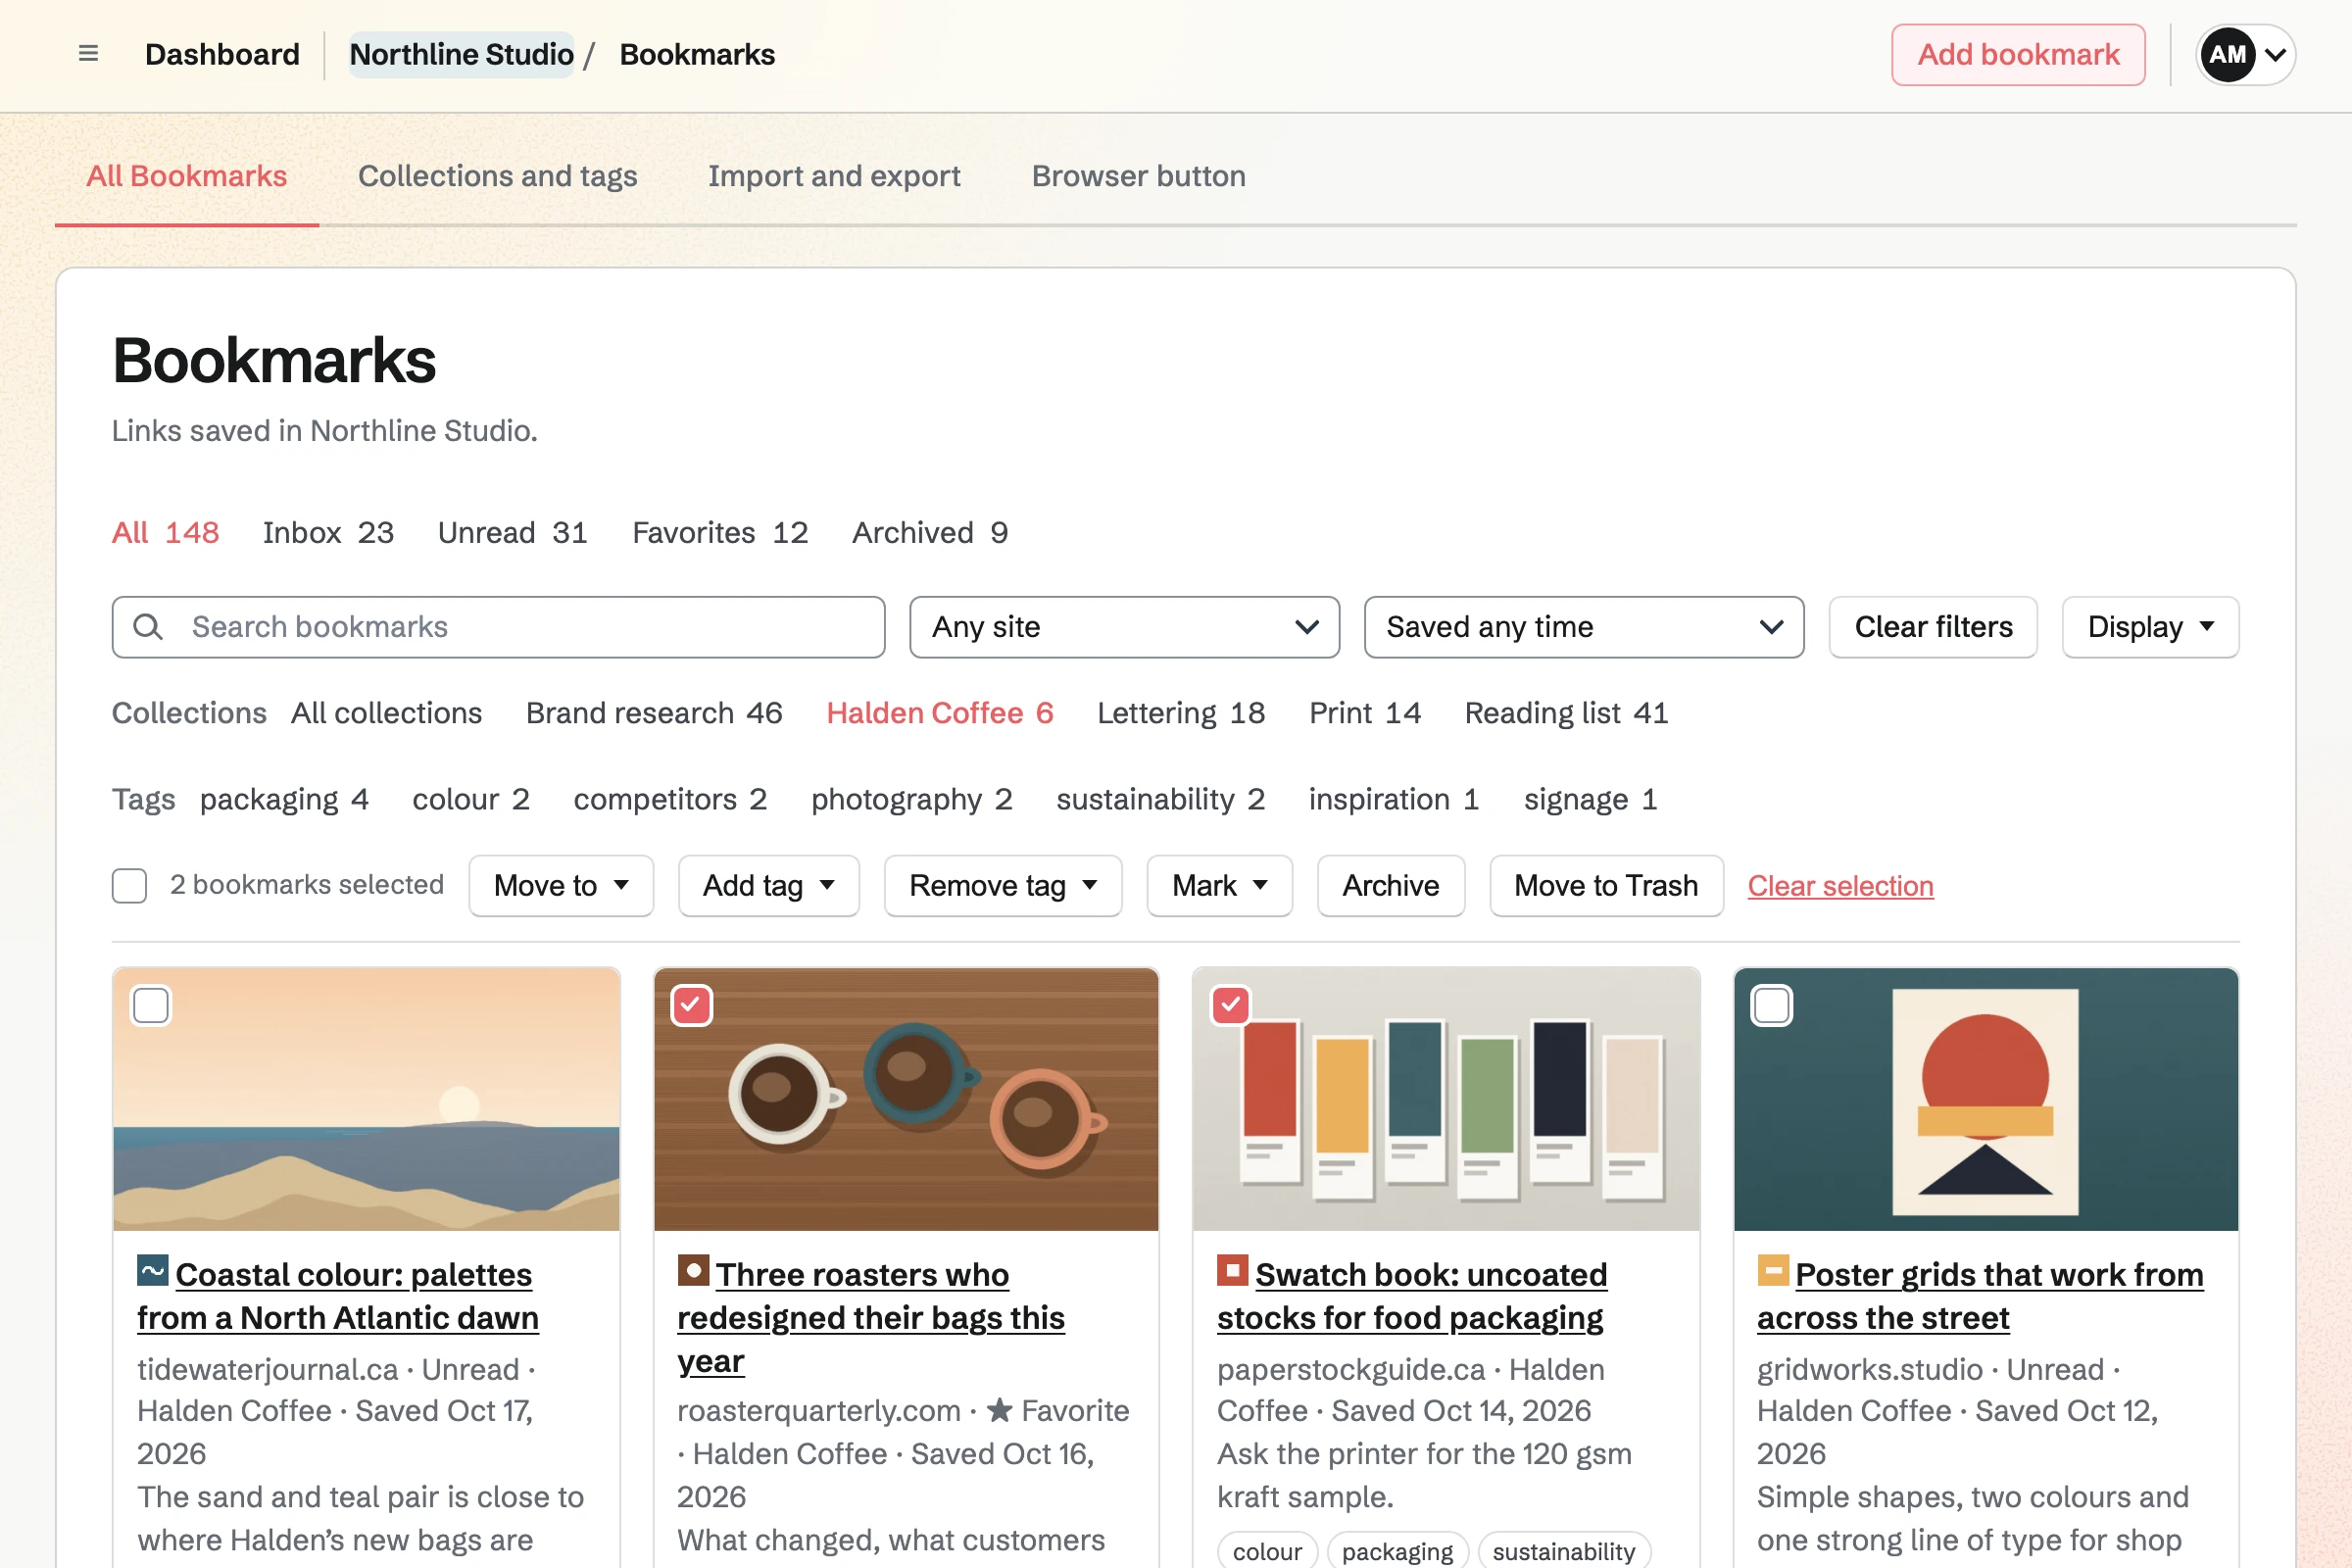This screenshot has width=2352, height=1568.
Task: Check the Poster grids card checkbox
Action: (1771, 1005)
